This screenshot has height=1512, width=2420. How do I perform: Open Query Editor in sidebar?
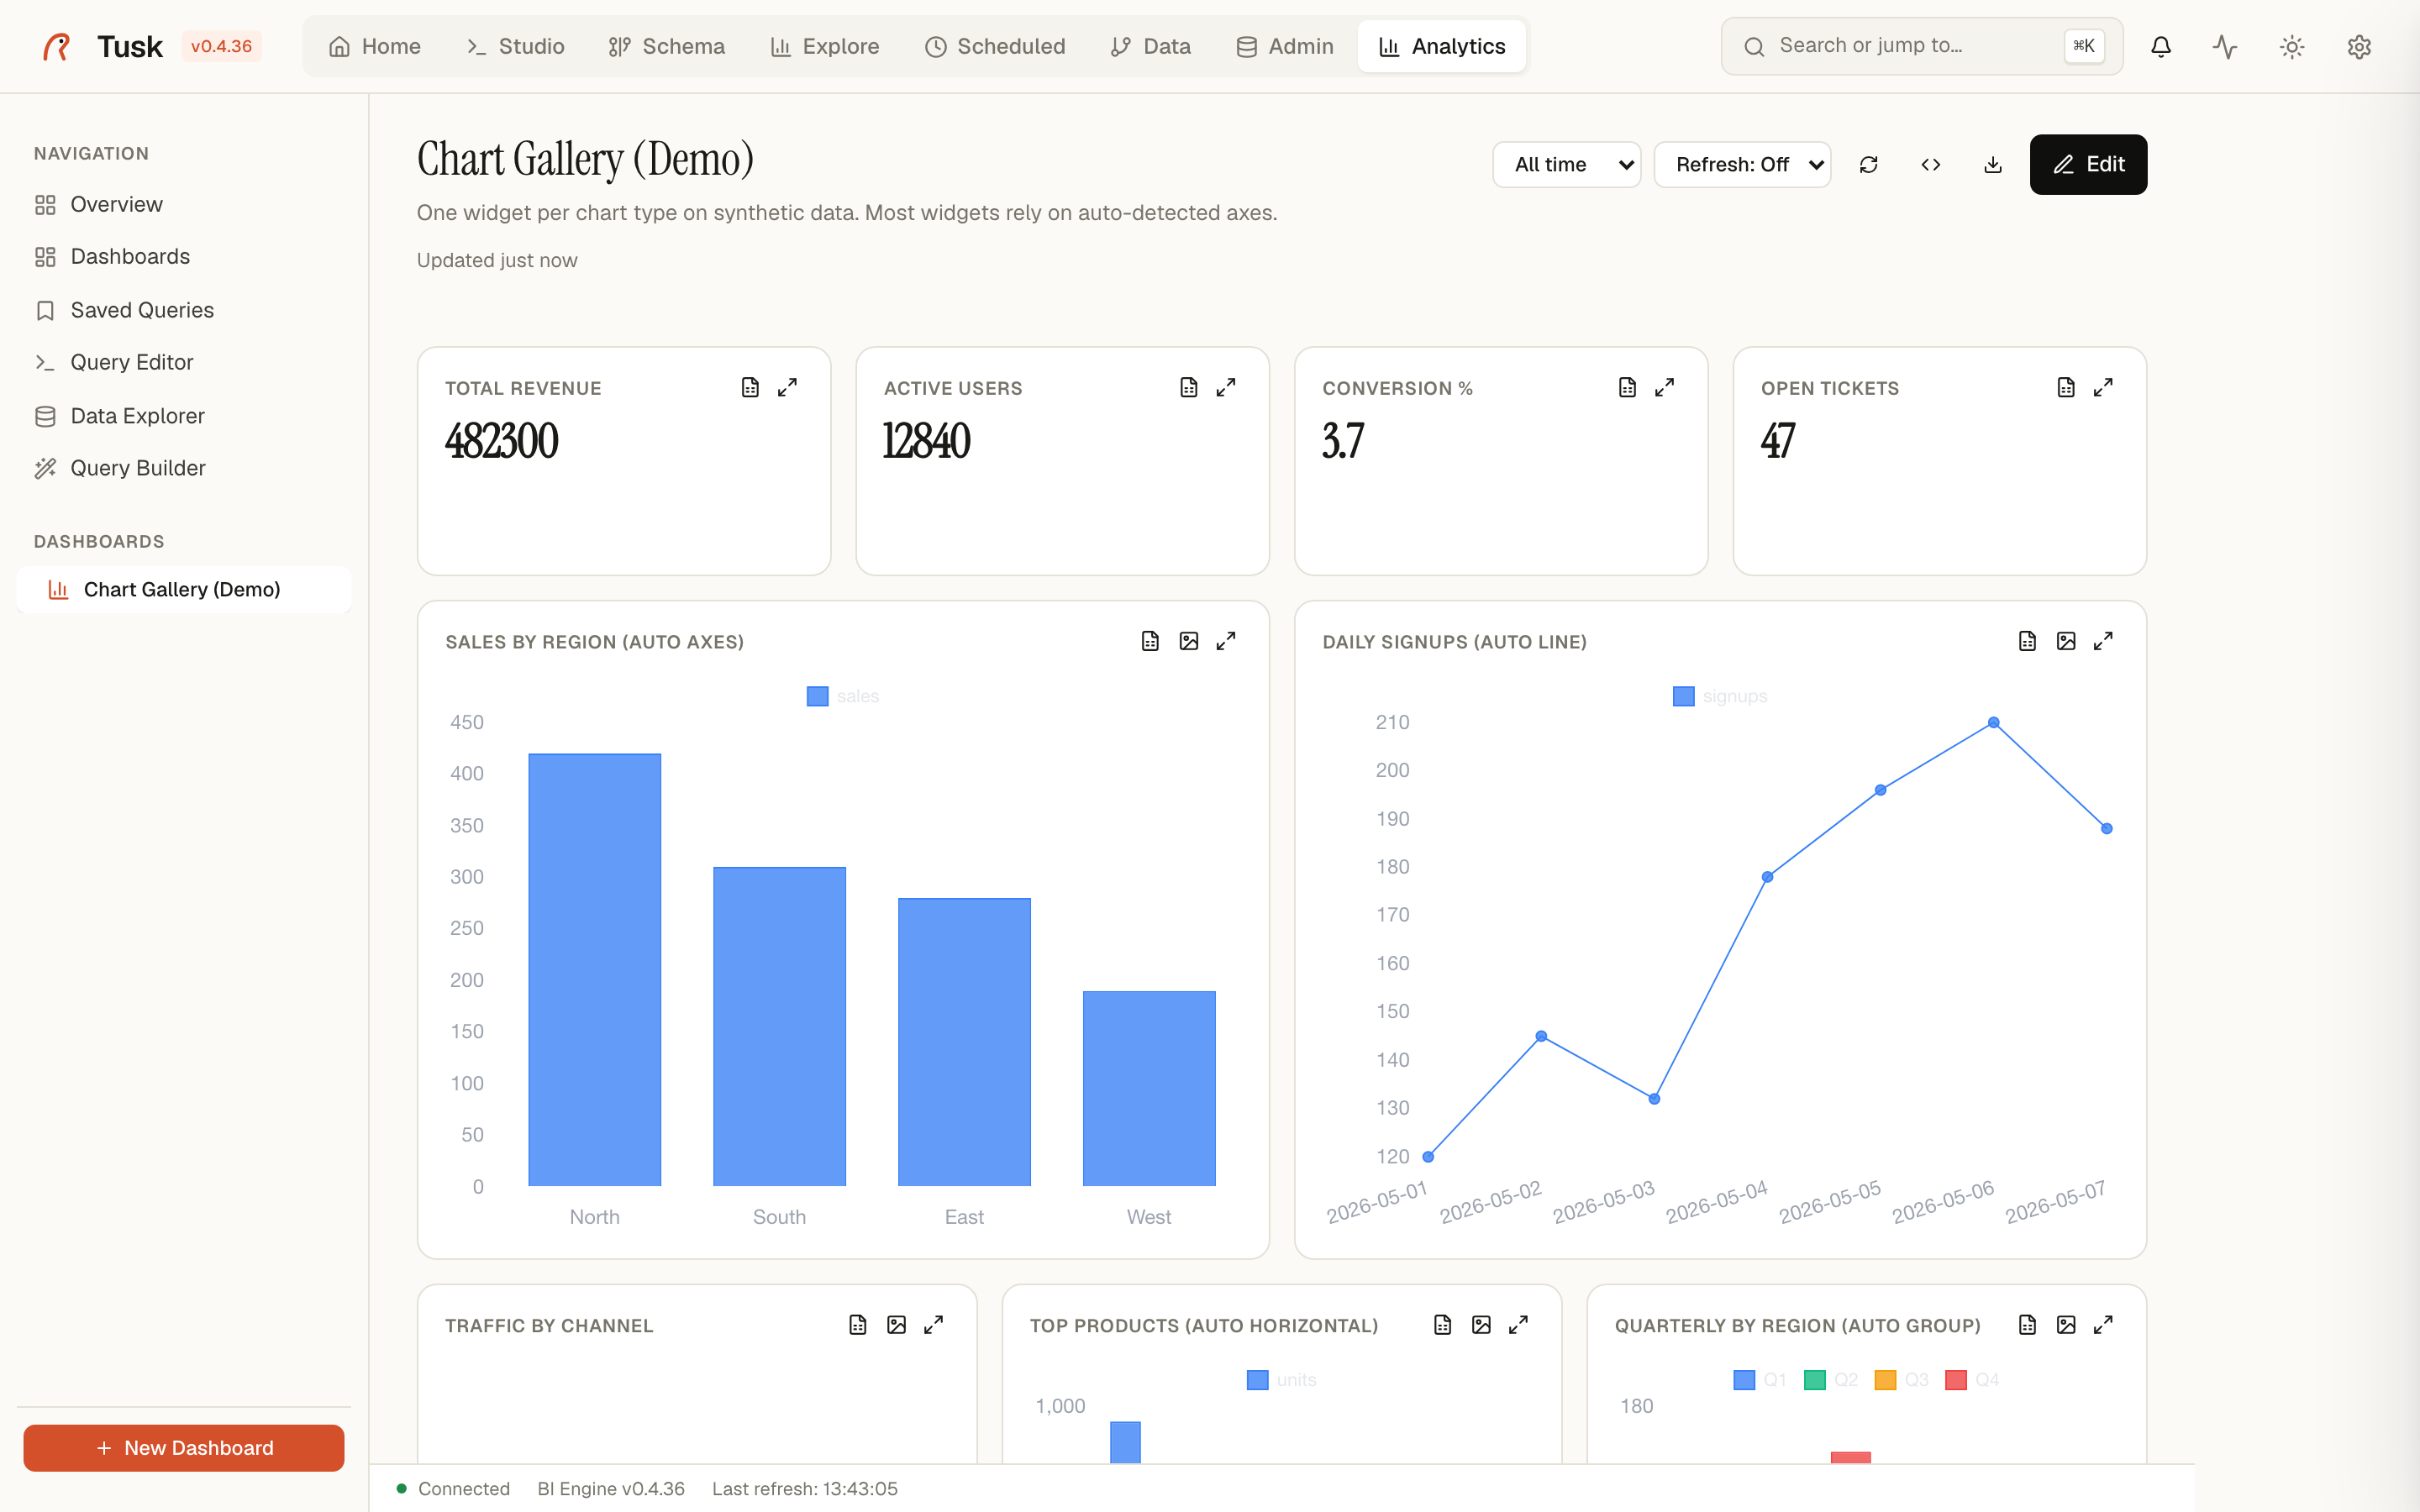[184, 362]
